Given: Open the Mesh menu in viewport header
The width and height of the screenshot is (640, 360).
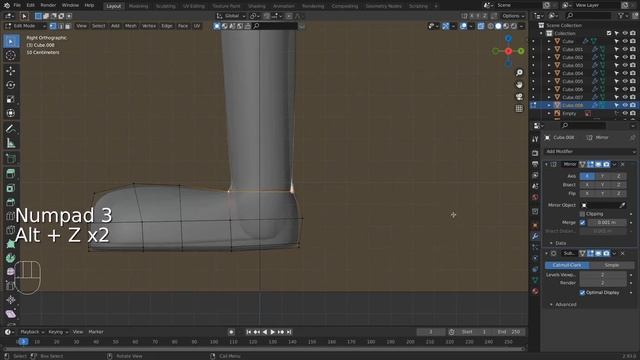Looking at the screenshot, I should (131, 26).
